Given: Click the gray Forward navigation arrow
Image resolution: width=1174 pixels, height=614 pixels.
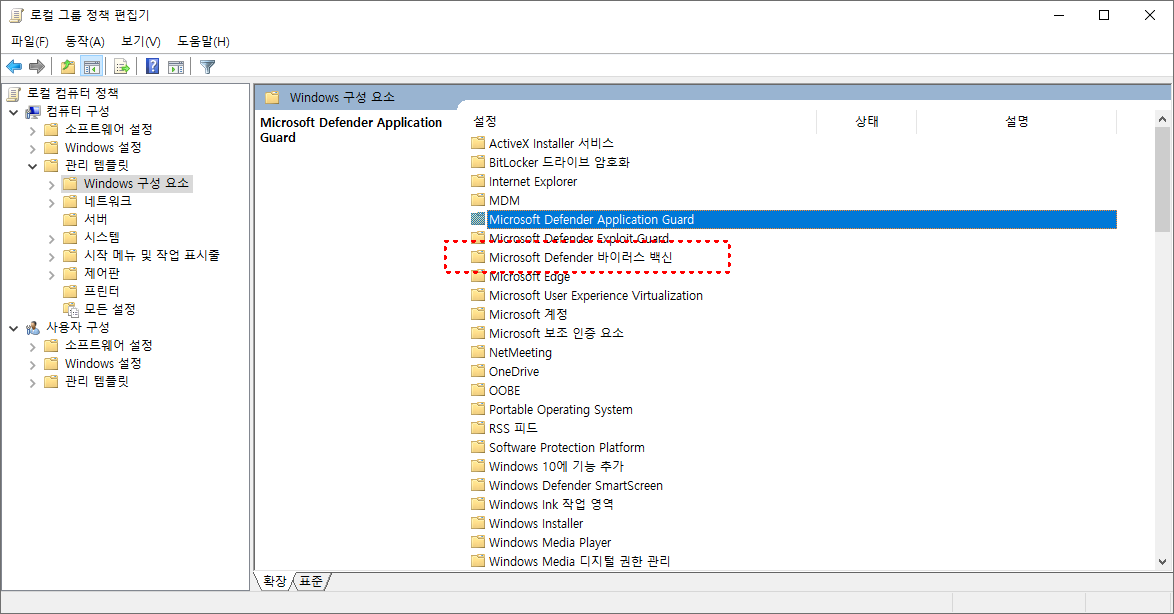Looking at the screenshot, I should click(38, 66).
